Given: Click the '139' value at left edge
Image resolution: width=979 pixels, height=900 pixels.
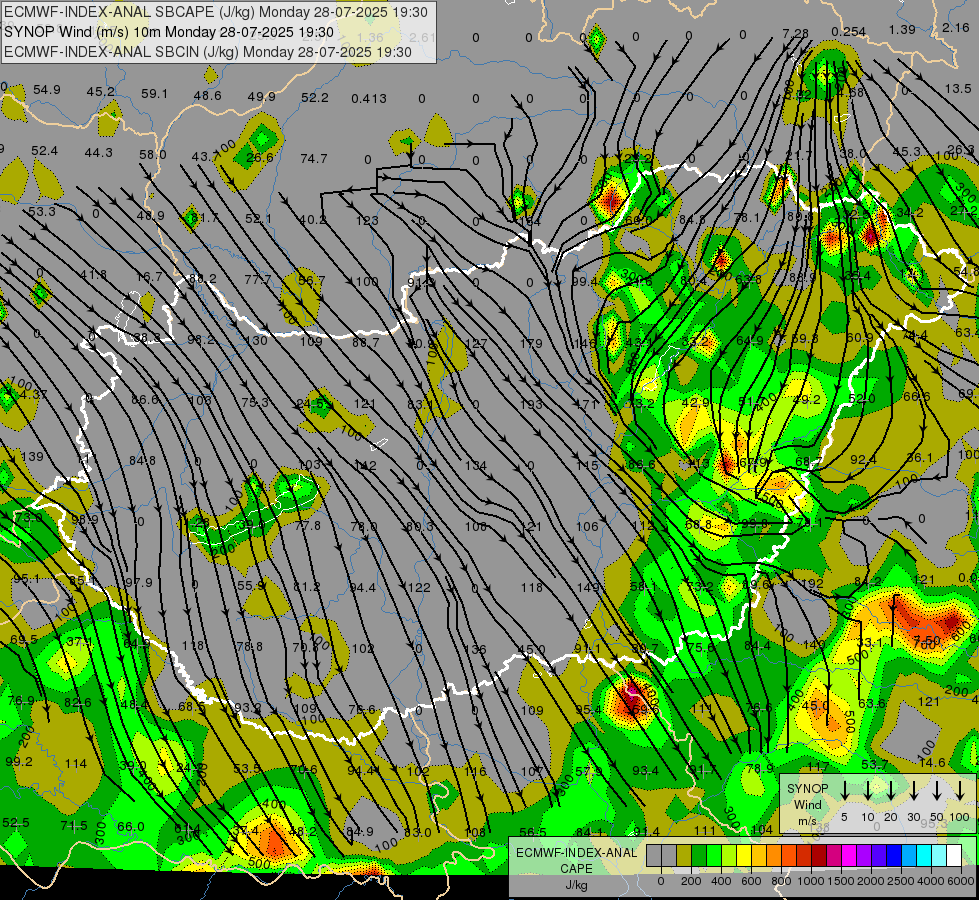Looking at the screenshot, I should pyautogui.click(x=32, y=457).
